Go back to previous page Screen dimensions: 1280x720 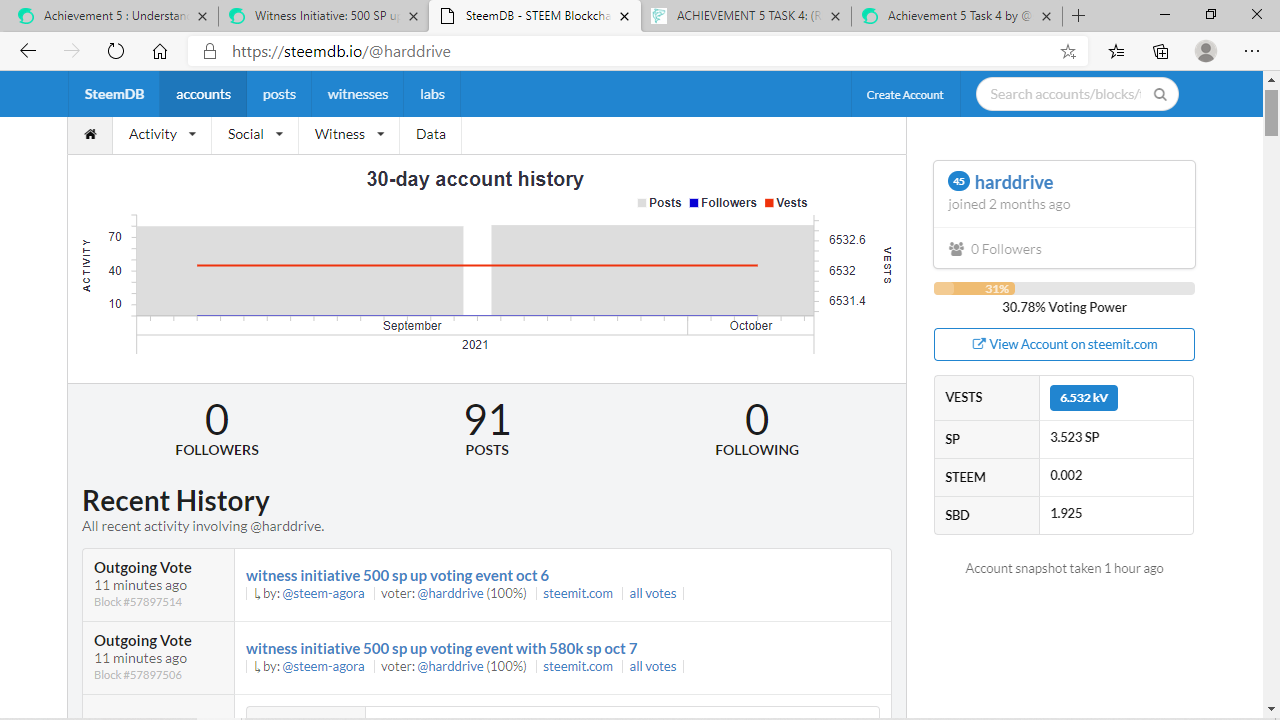pyautogui.click(x=28, y=52)
